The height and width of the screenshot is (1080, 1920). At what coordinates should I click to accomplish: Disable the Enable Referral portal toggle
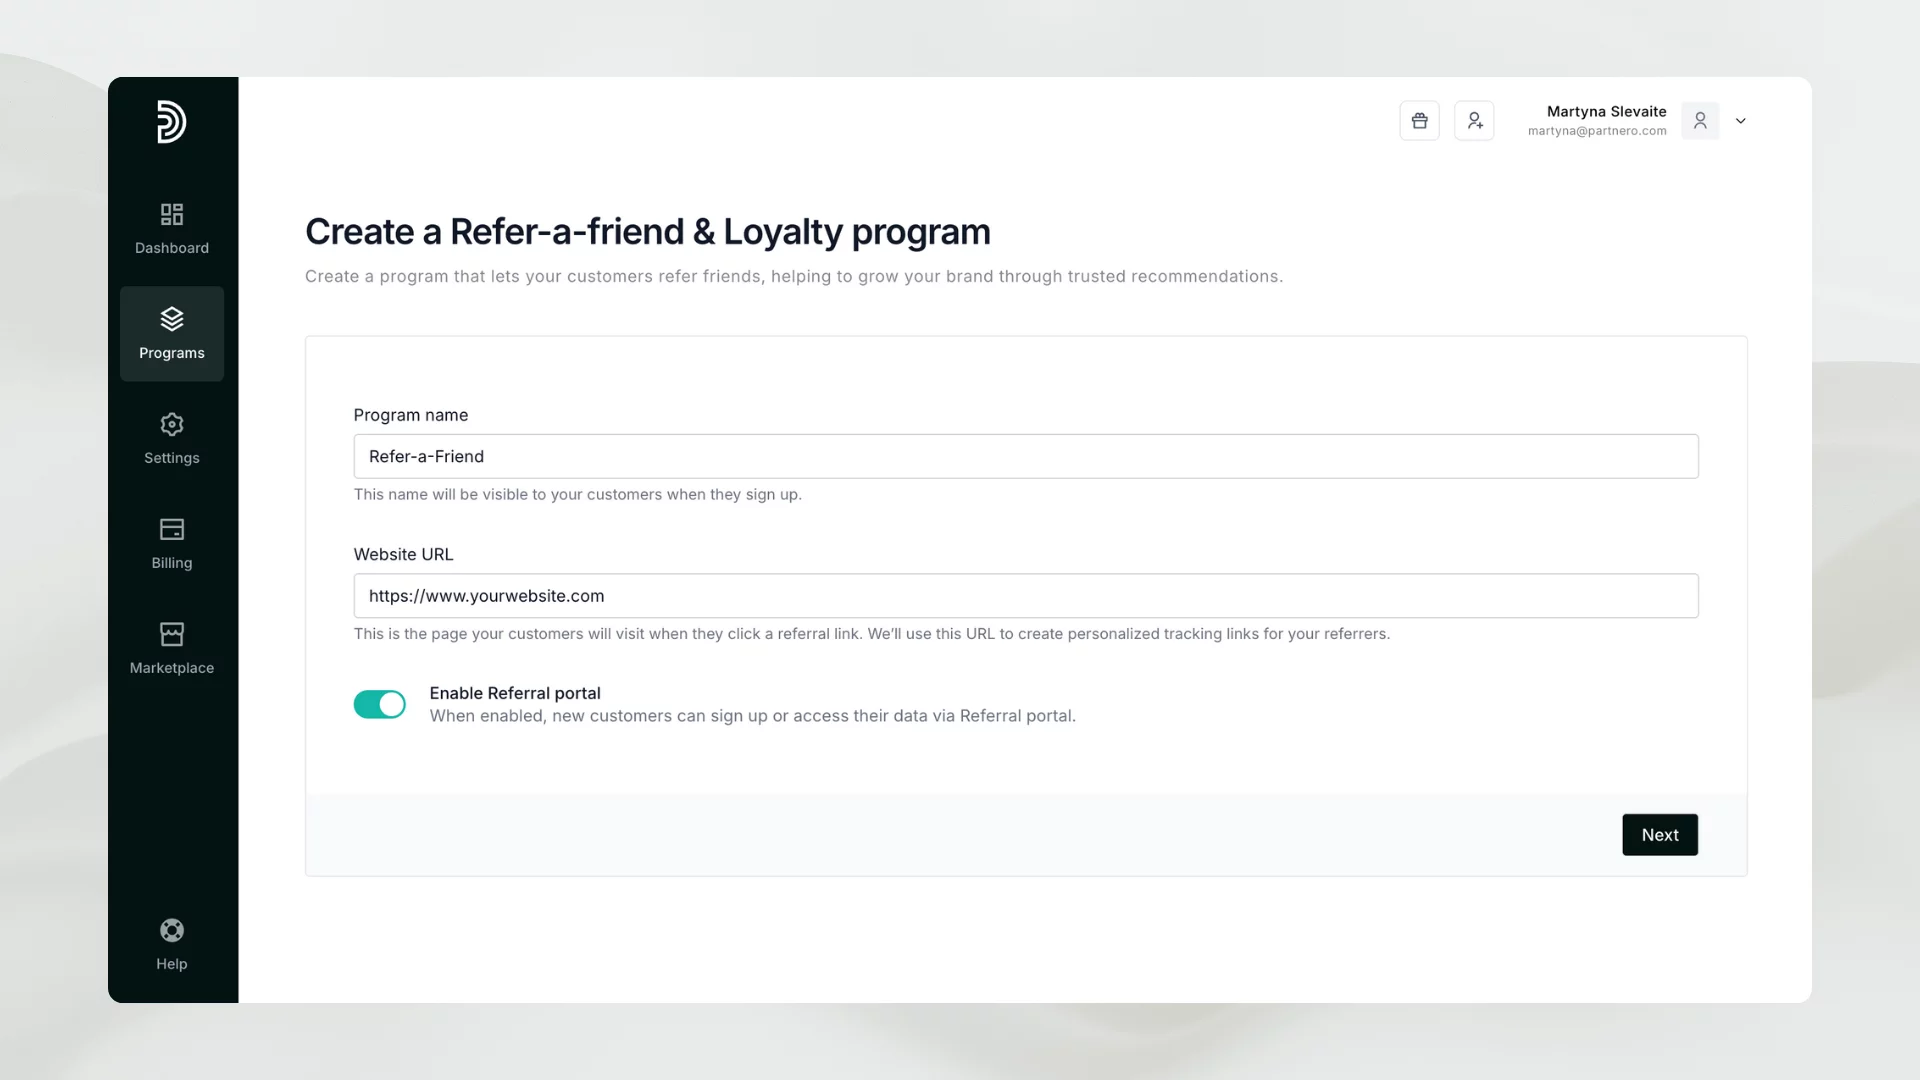(379, 704)
